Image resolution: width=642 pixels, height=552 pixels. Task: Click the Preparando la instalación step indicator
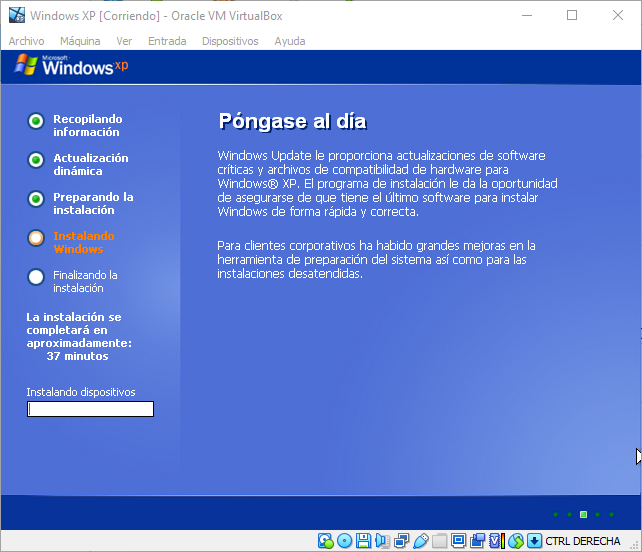(36, 199)
